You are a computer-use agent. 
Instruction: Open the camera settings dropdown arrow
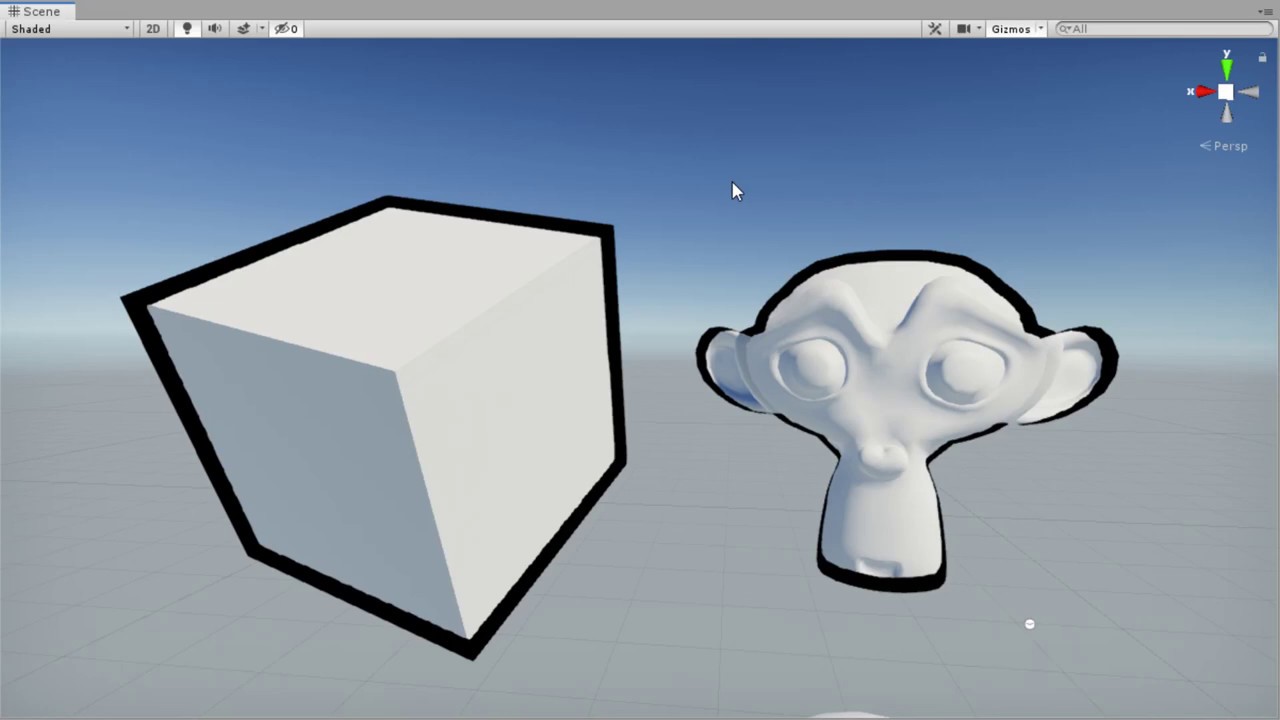point(979,29)
